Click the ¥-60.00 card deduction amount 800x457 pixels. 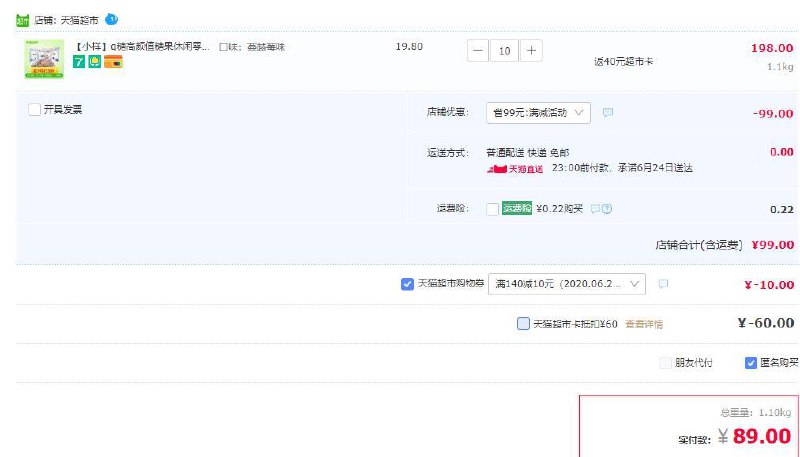coord(766,323)
